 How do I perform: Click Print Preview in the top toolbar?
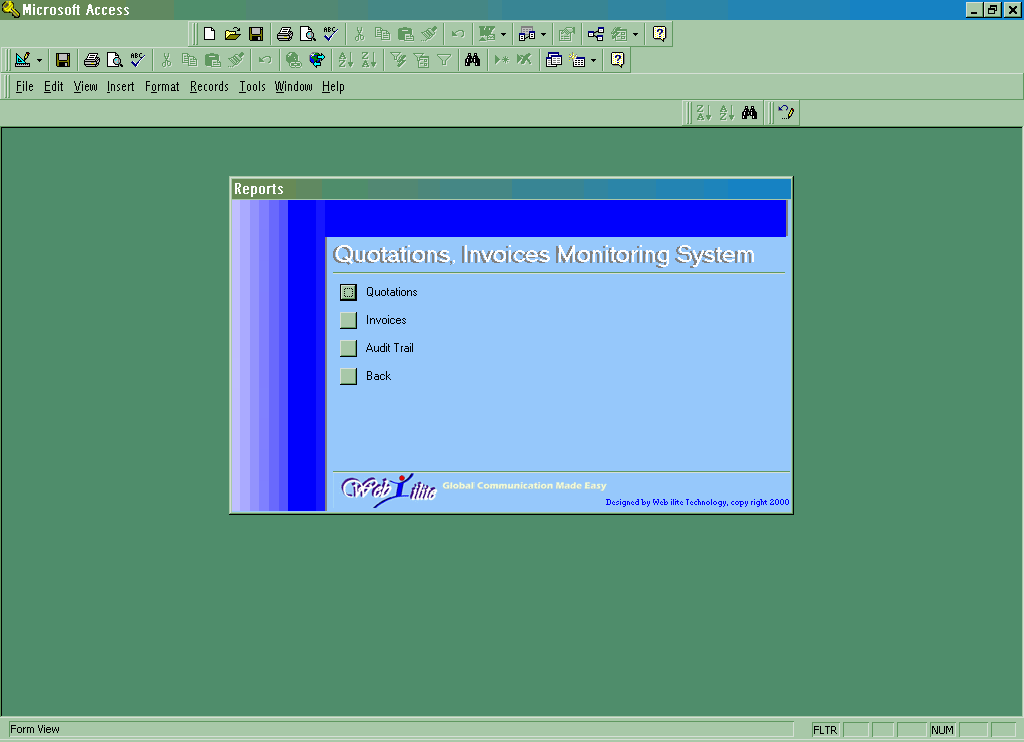tap(308, 34)
